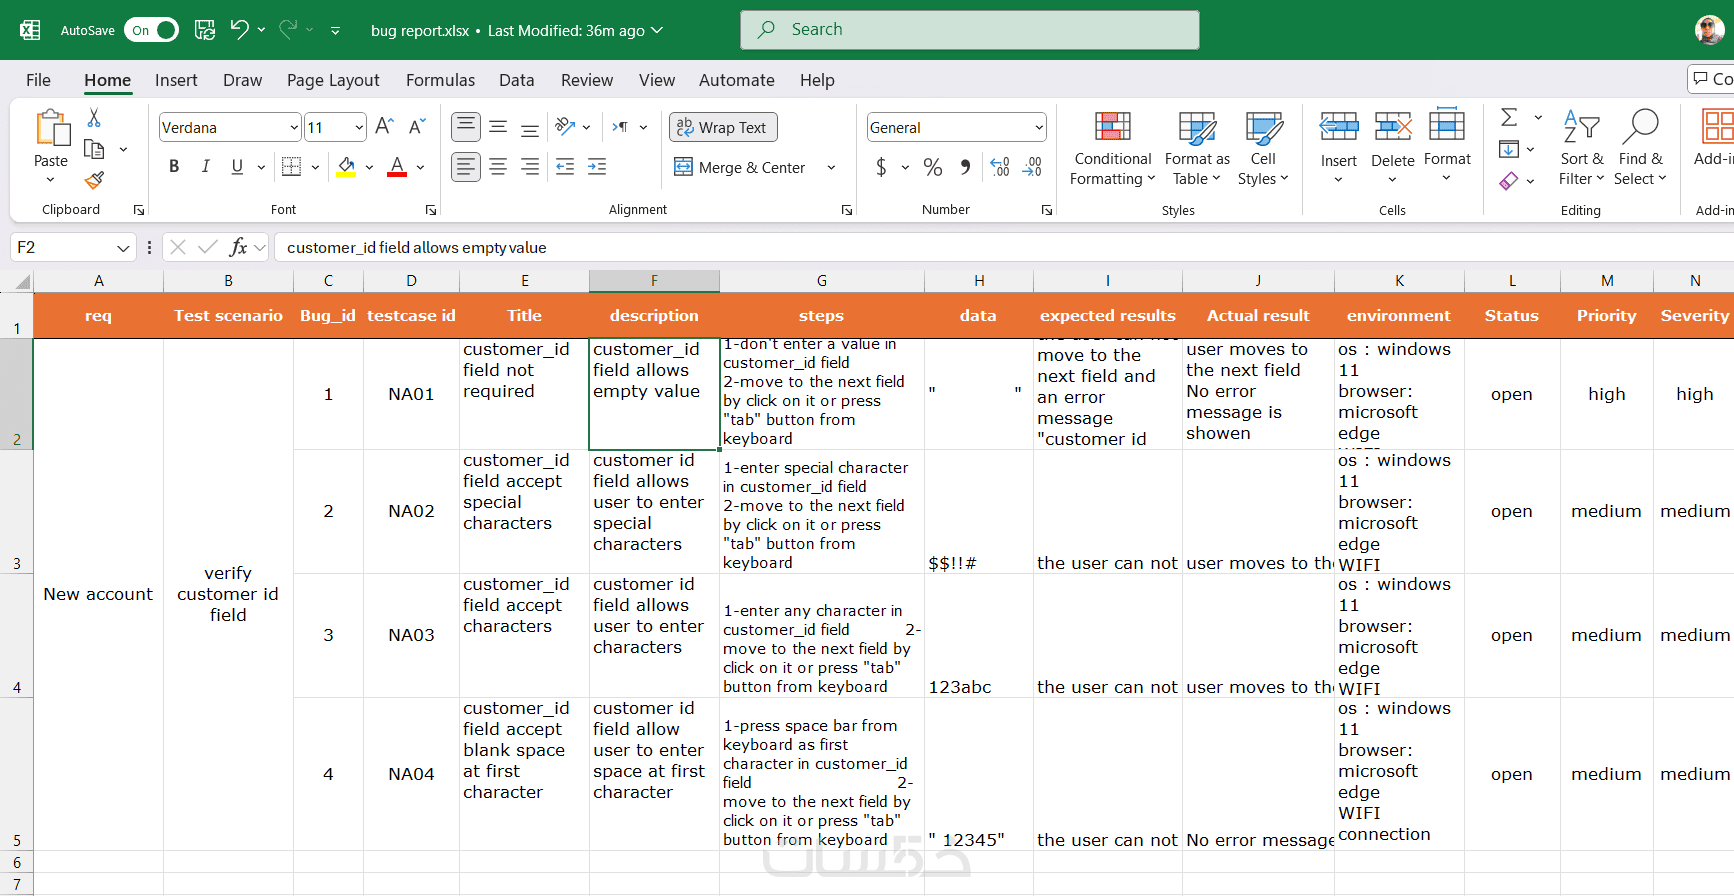The width and height of the screenshot is (1734, 896).
Task: Click the Increase Indent icon
Action: coord(597,167)
